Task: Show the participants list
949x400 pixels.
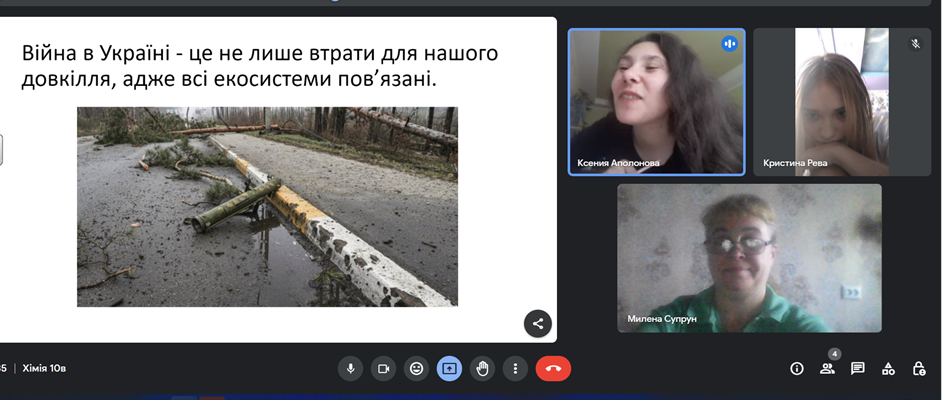Action: [x=827, y=369]
